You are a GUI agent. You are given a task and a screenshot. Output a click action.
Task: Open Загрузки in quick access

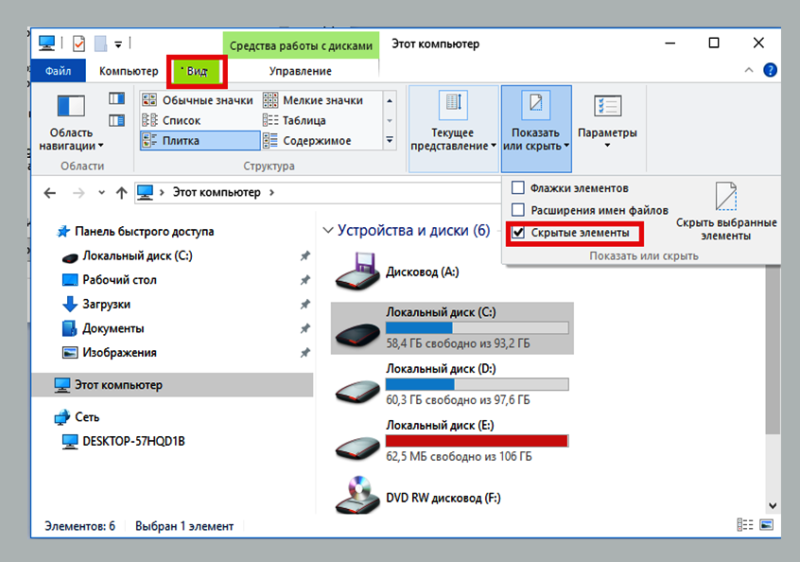pos(106,304)
